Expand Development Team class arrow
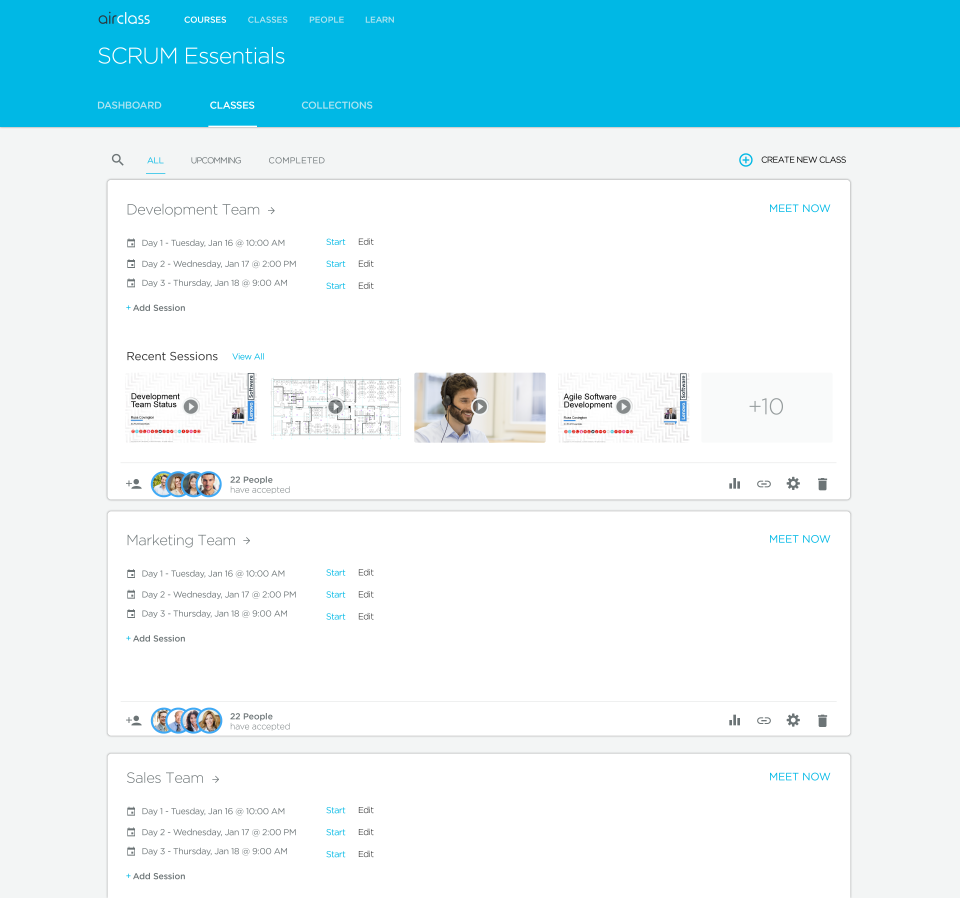The height and width of the screenshot is (898, 960). pyautogui.click(x=271, y=211)
